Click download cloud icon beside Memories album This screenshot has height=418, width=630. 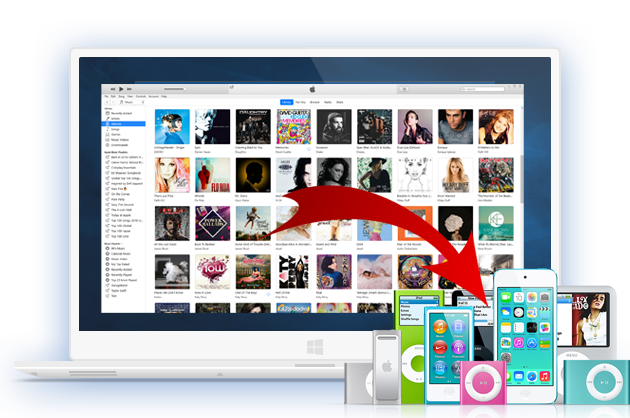coord(309,149)
